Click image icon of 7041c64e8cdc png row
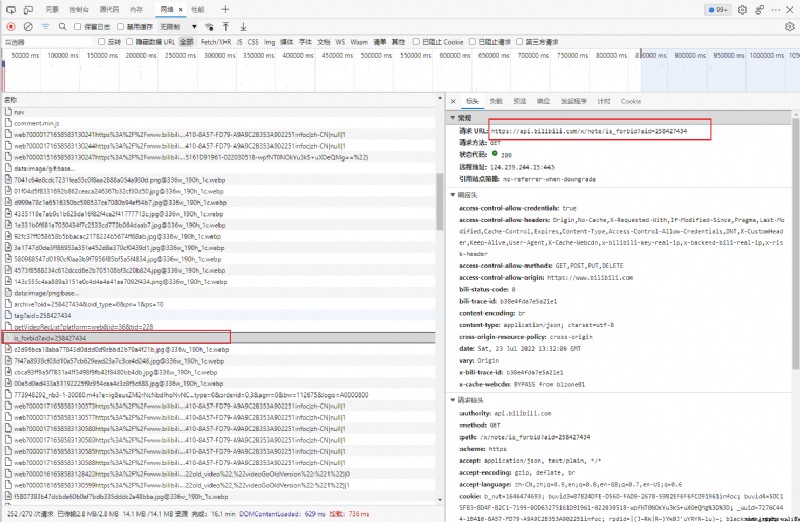Screen dimensions: 800x522 pyautogui.click(x=8, y=180)
